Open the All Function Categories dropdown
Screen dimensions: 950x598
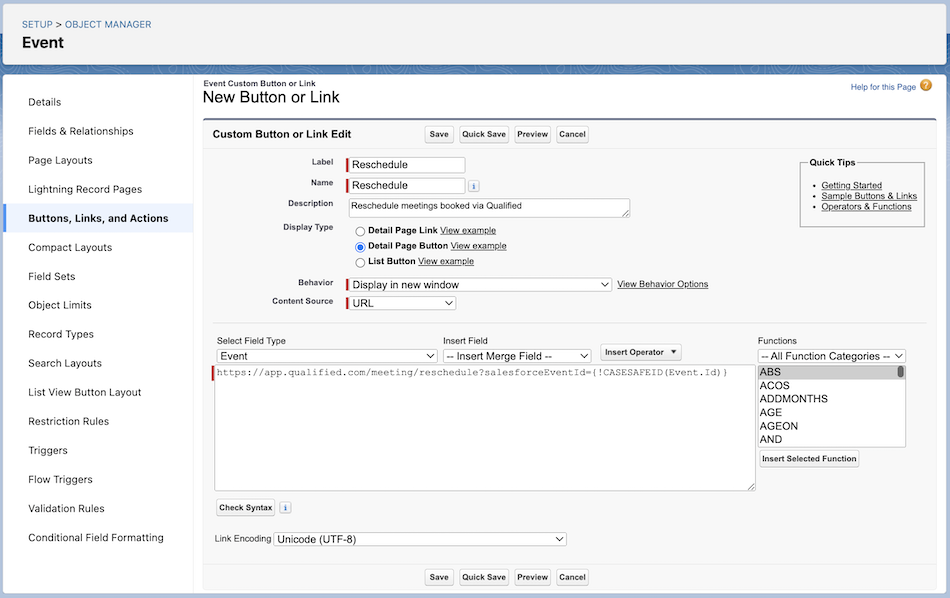[831, 356]
